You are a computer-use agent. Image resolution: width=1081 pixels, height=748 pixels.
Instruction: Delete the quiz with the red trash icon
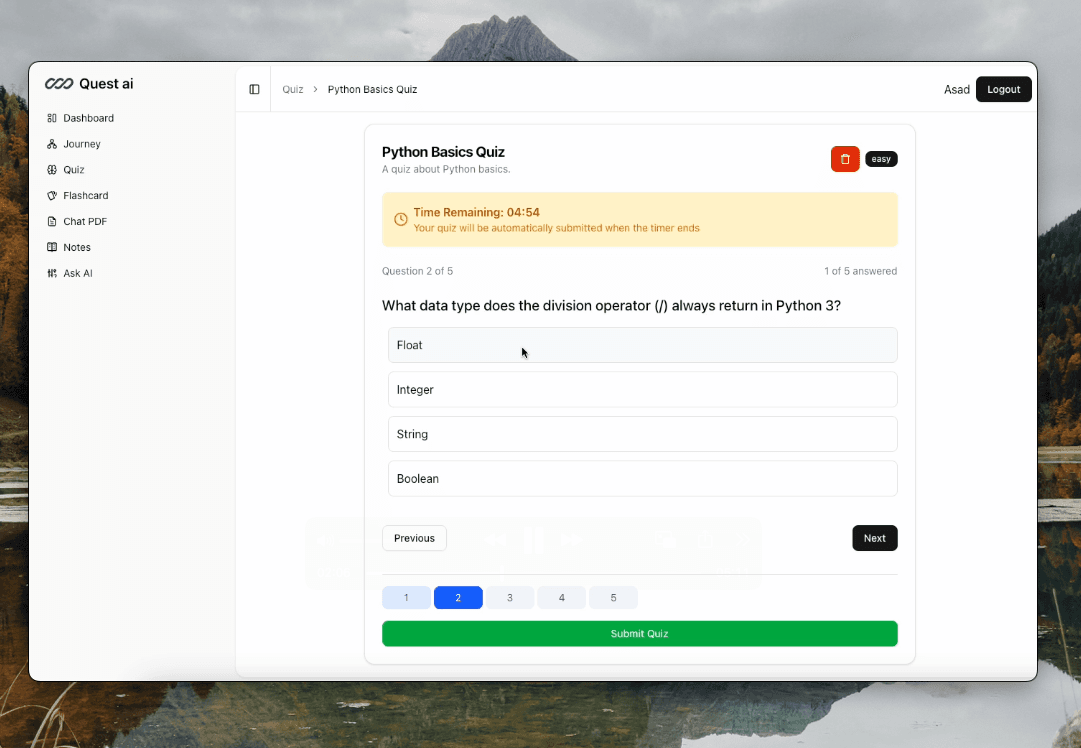click(845, 158)
